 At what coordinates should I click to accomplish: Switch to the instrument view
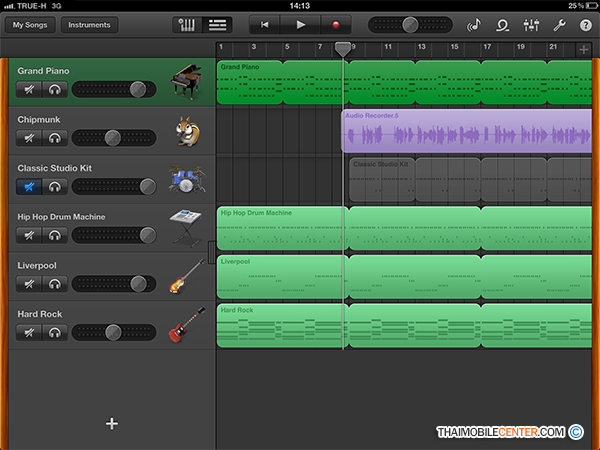click(187, 24)
